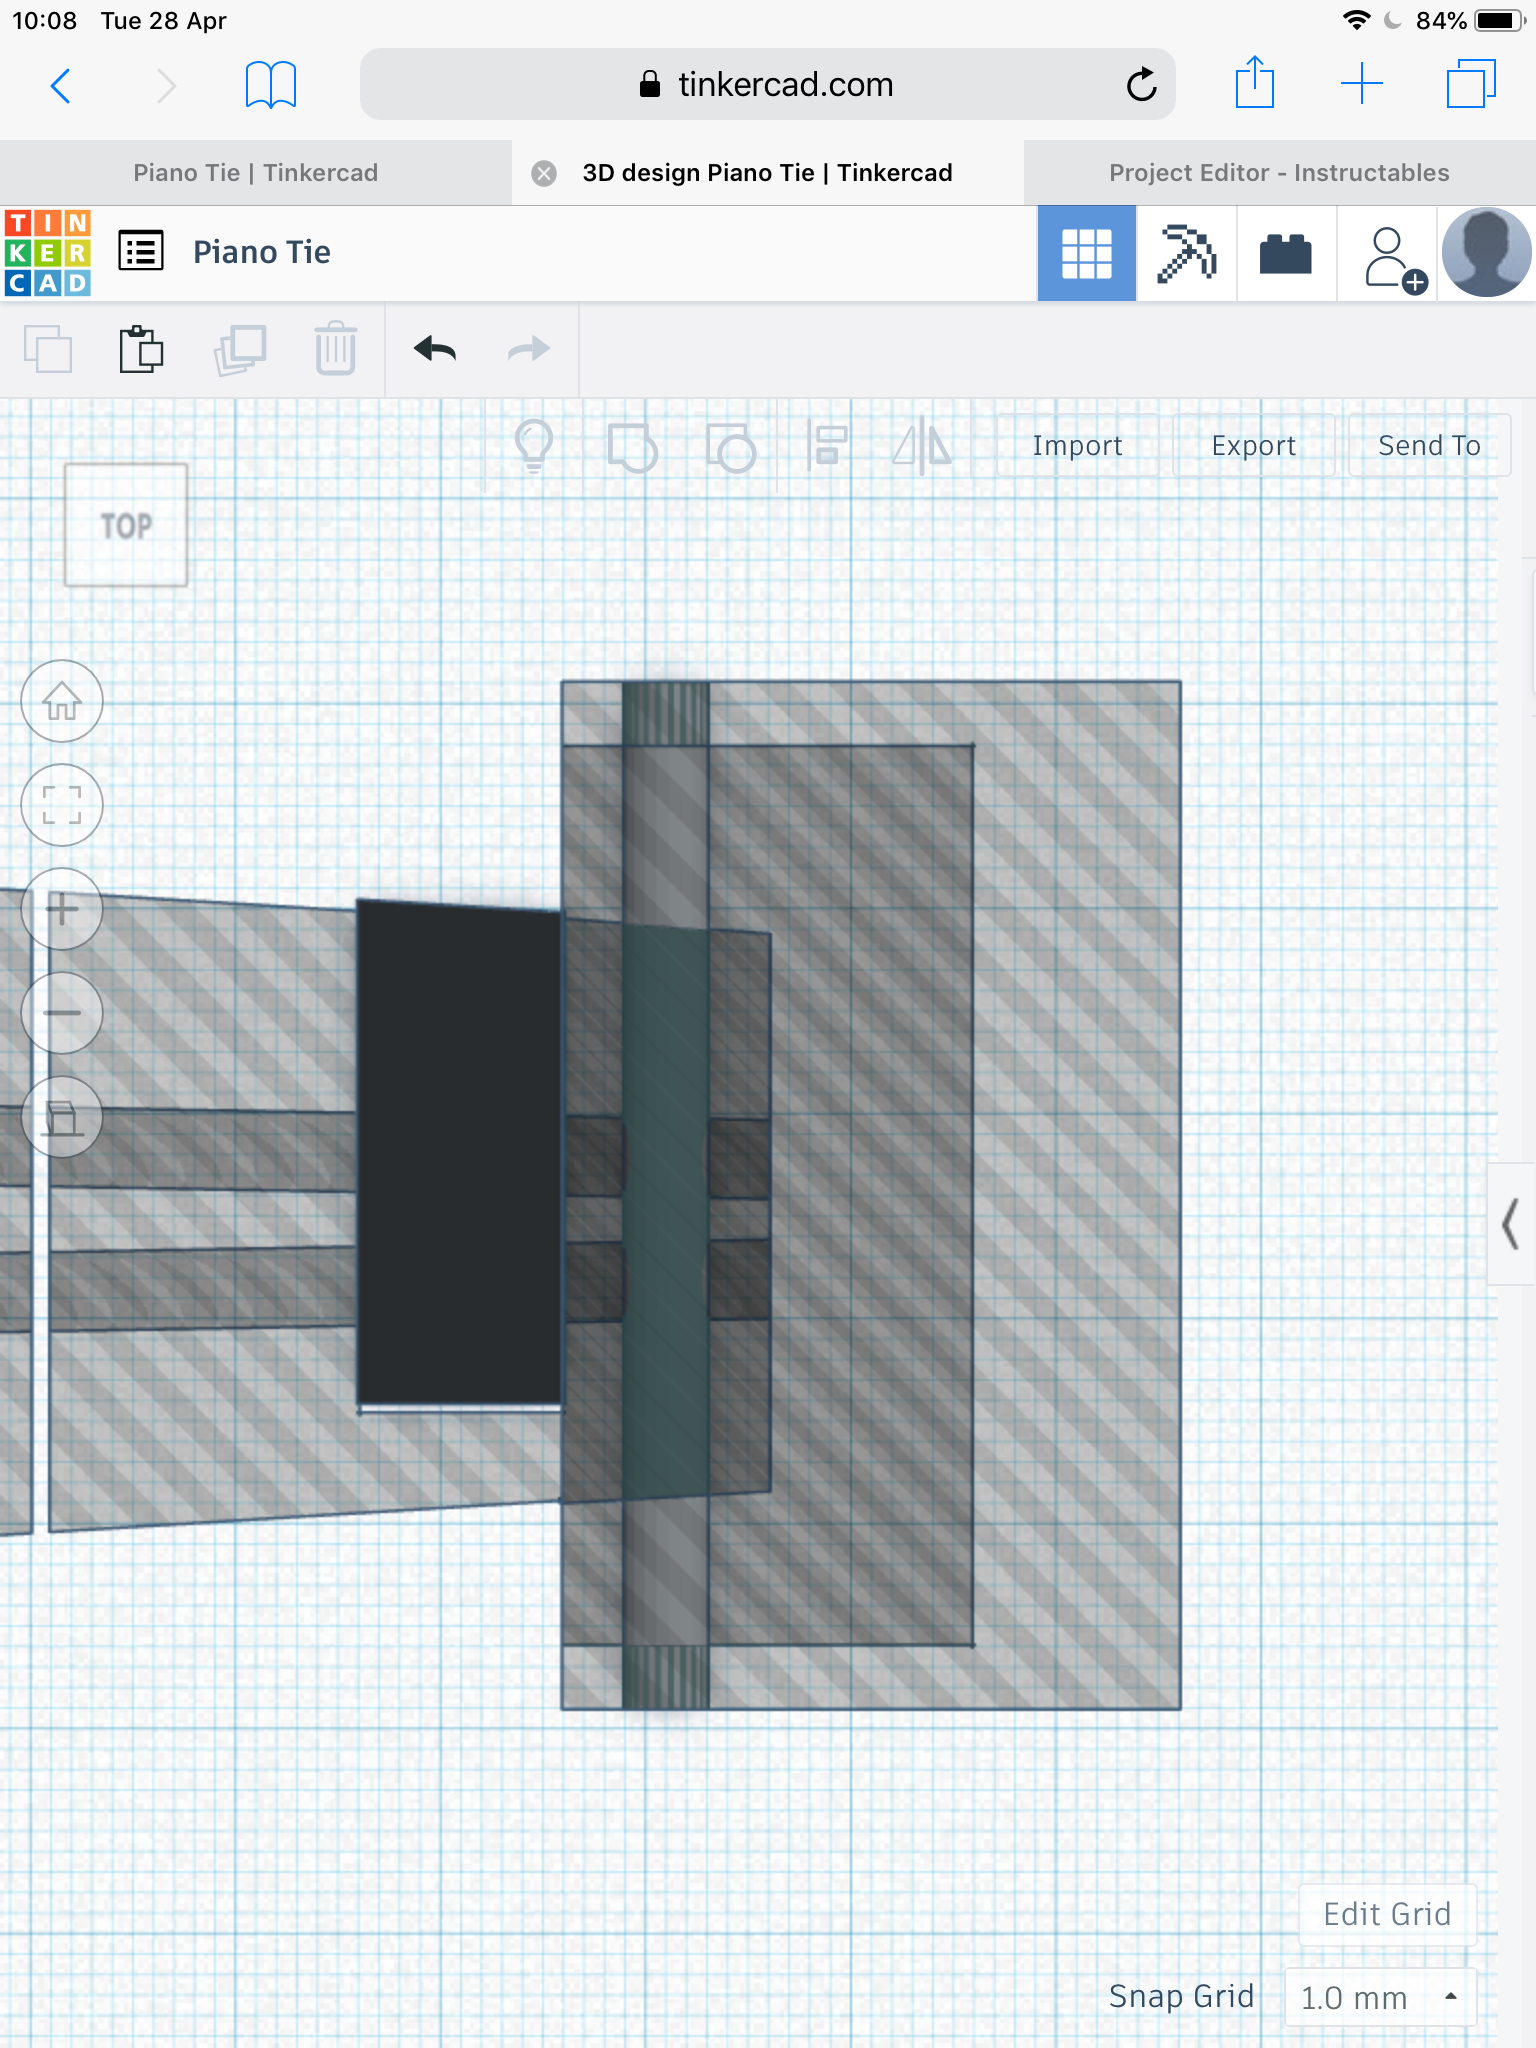Reload the tinkercad.com page
The height and width of the screenshot is (2048, 1536).
tap(1141, 85)
